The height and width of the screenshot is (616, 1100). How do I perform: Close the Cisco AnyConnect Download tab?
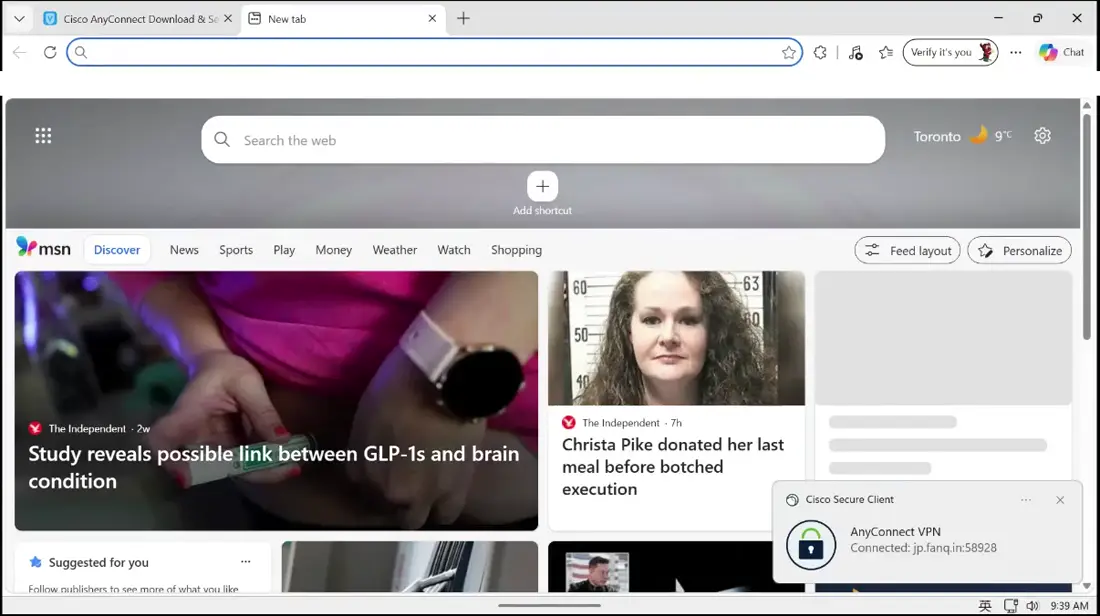[227, 19]
